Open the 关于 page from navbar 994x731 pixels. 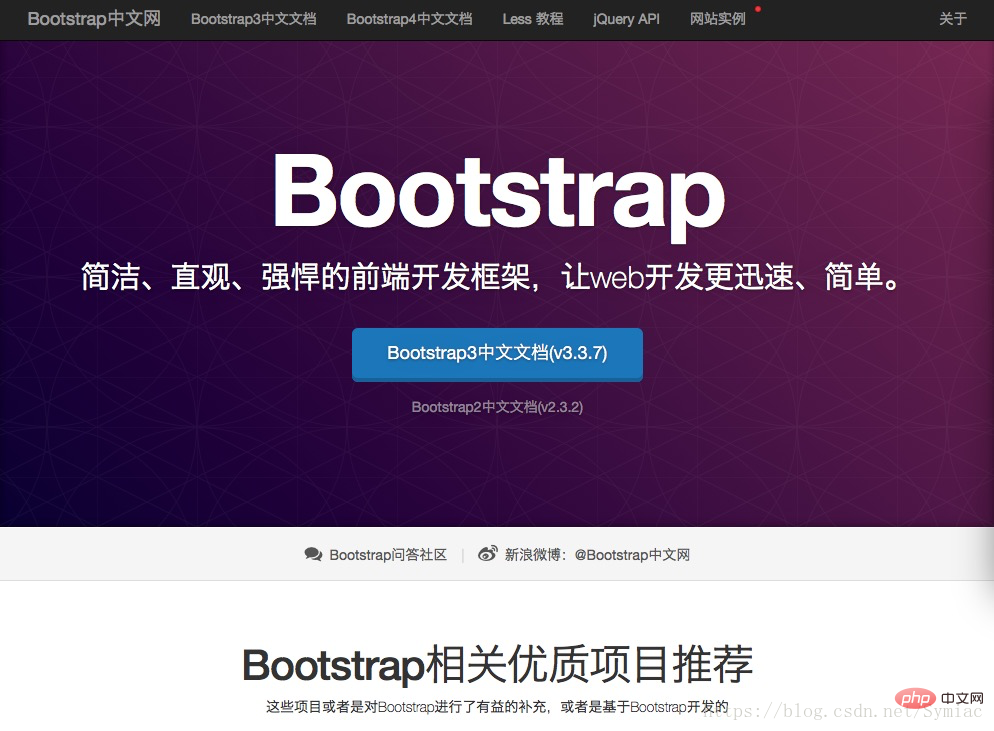click(x=953, y=19)
